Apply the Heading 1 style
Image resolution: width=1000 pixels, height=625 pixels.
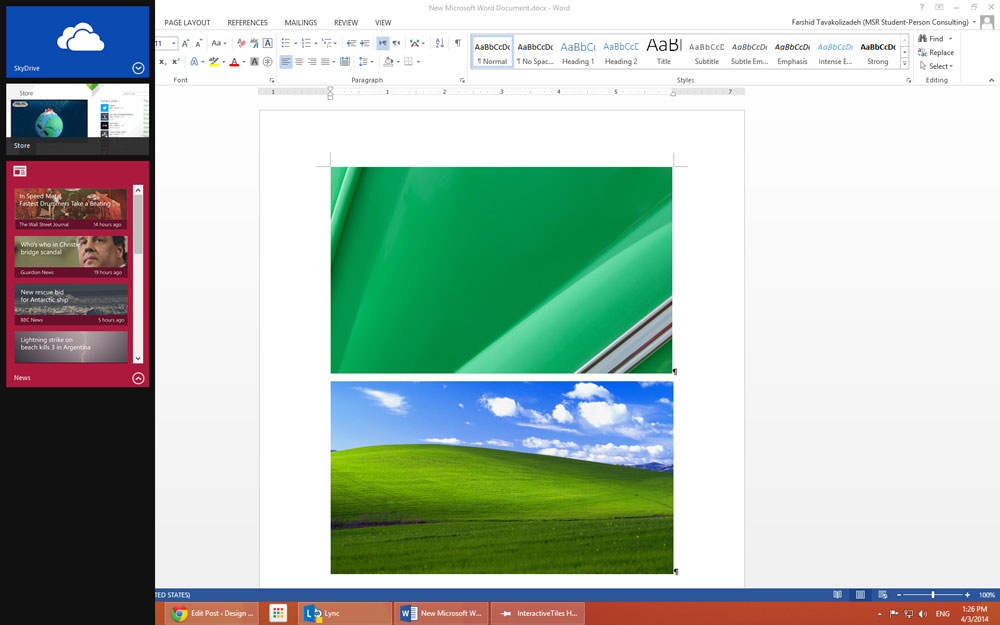coord(578,52)
